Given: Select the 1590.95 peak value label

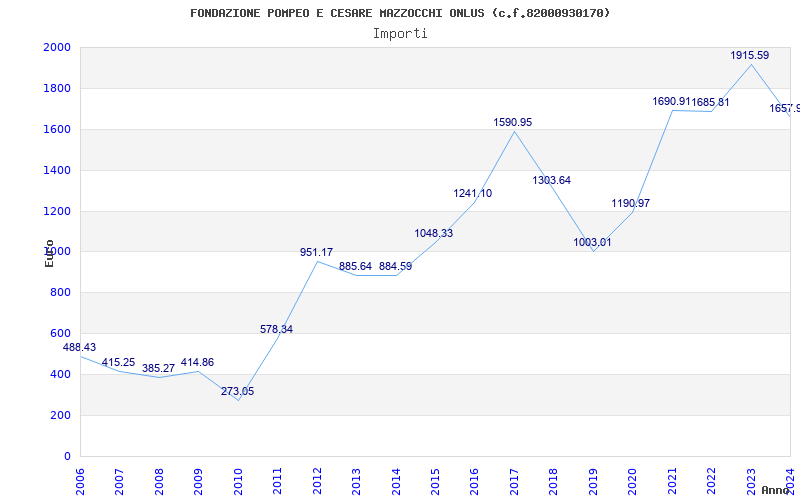Looking at the screenshot, I should point(512,122).
